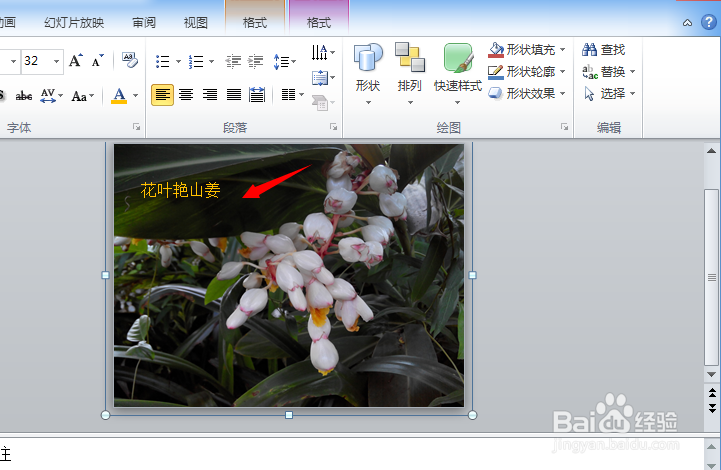The height and width of the screenshot is (470, 721).
Task: Expand the 形状轮廓 dropdown arrow
Action: coord(562,72)
